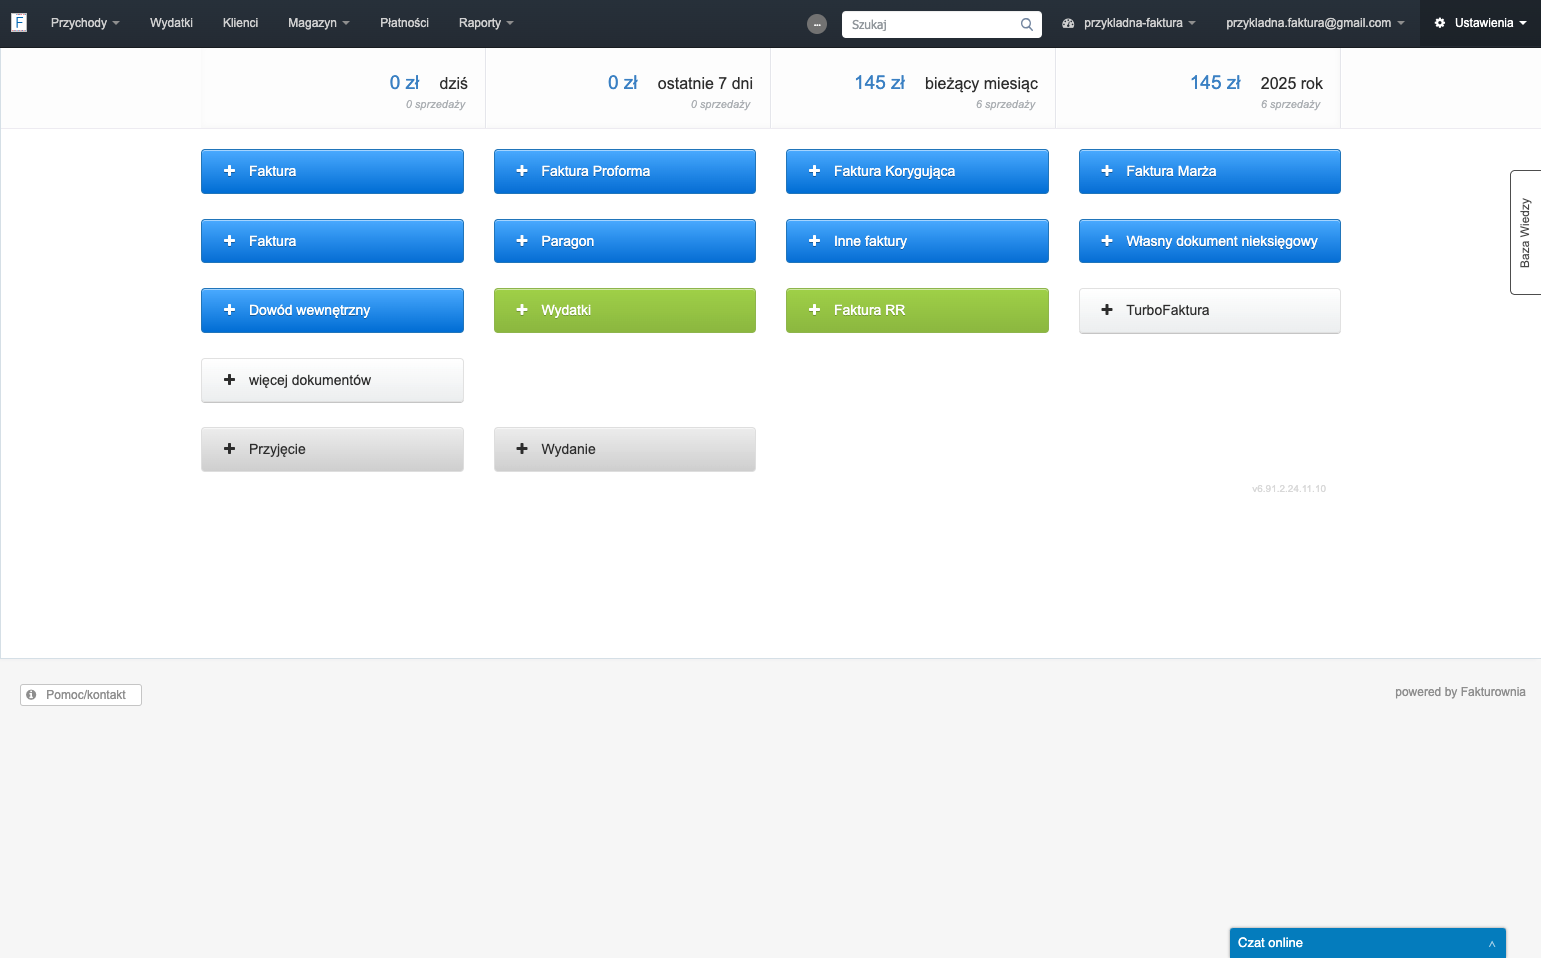Click version text v6.91.2.24.11.10
The height and width of the screenshot is (958, 1541).
tap(1289, 489)
